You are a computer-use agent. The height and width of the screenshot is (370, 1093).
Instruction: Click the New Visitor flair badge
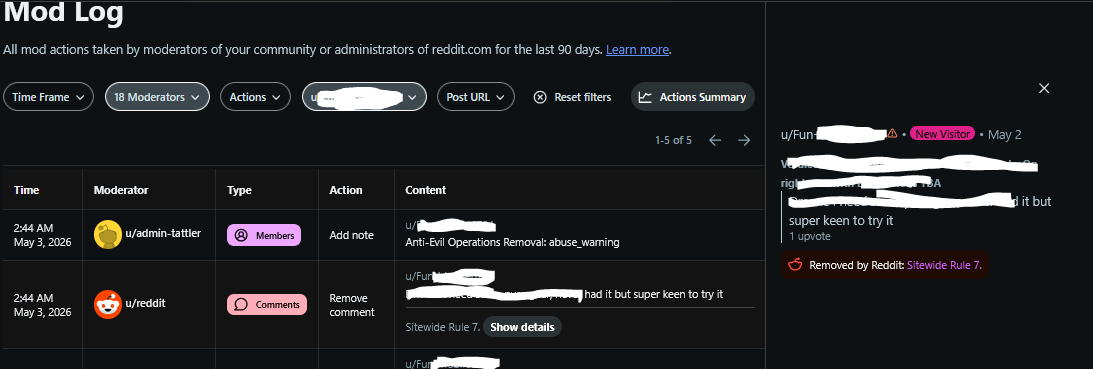(x=942, y=134)
